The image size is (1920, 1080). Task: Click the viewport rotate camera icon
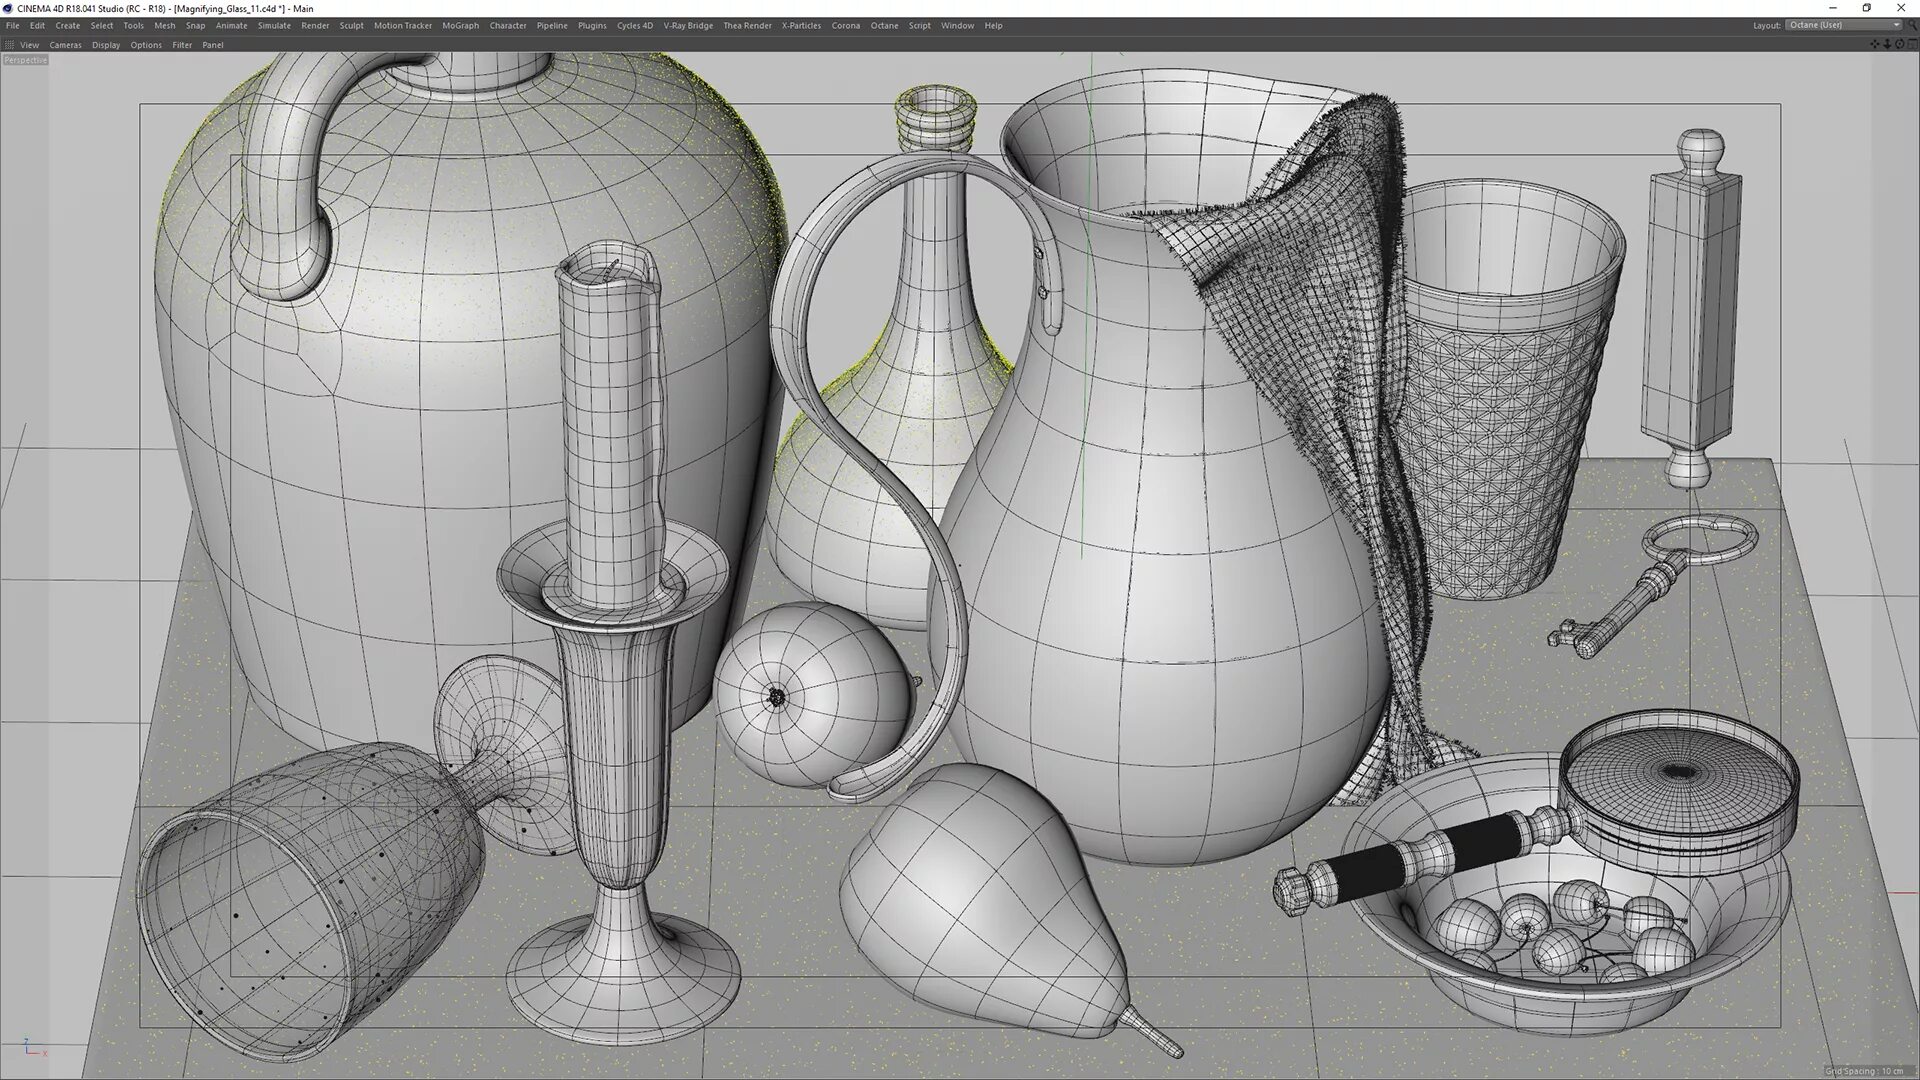point(1900,44)
